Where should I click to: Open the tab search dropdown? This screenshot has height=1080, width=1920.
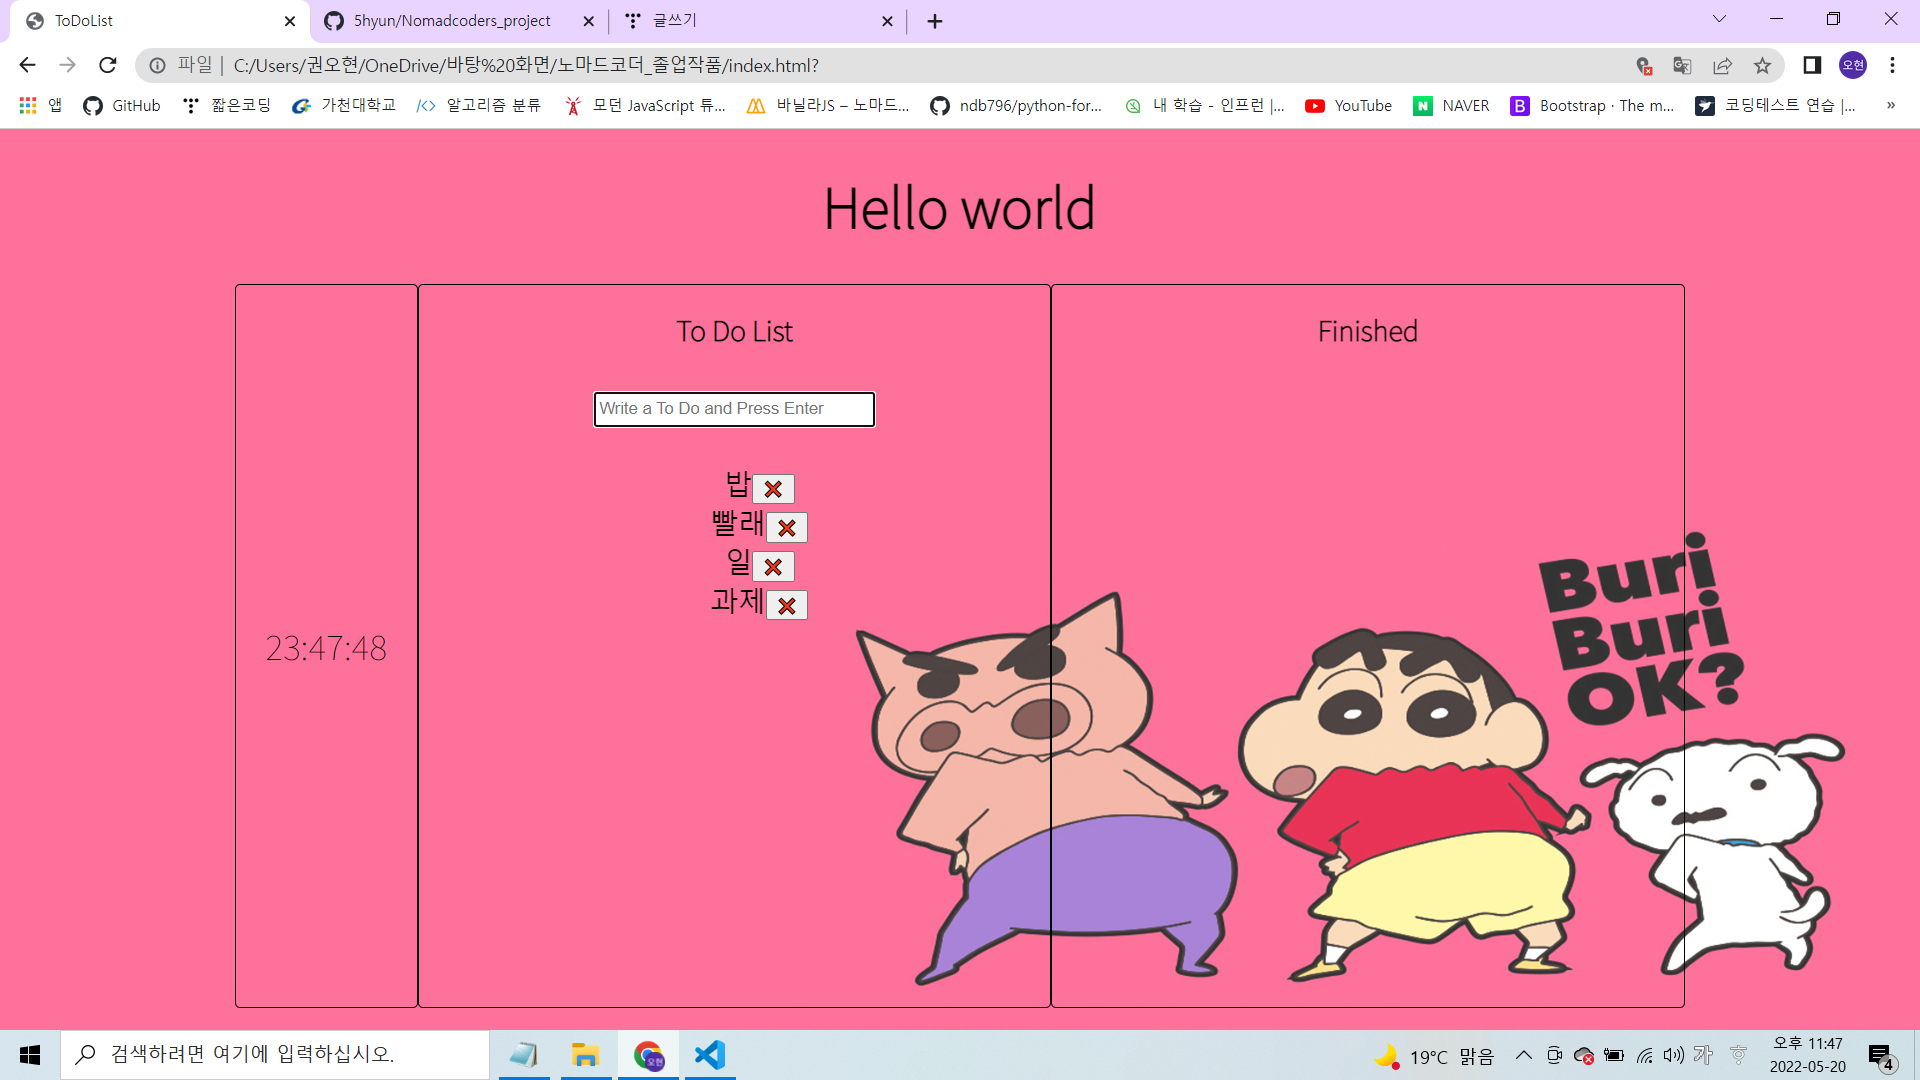1719,19
